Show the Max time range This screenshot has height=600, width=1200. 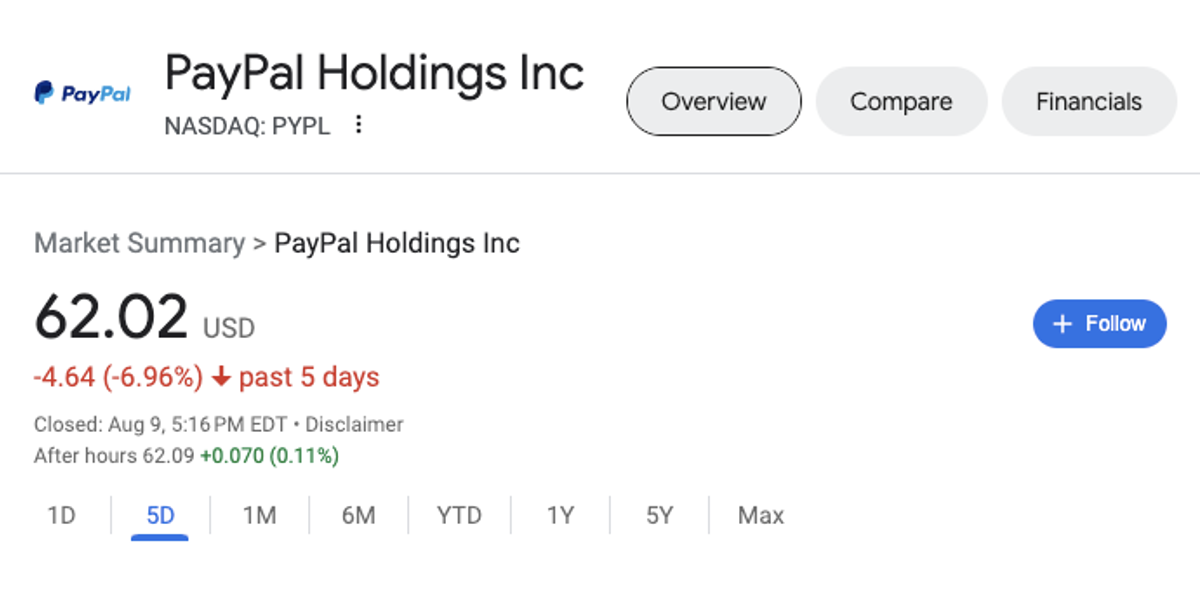(760, 516)
